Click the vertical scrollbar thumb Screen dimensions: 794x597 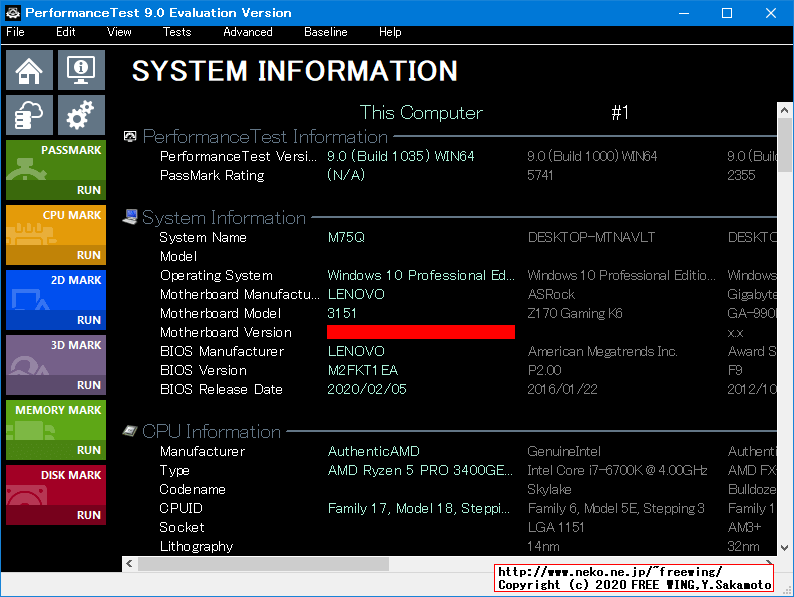click(x=784, y=145)
